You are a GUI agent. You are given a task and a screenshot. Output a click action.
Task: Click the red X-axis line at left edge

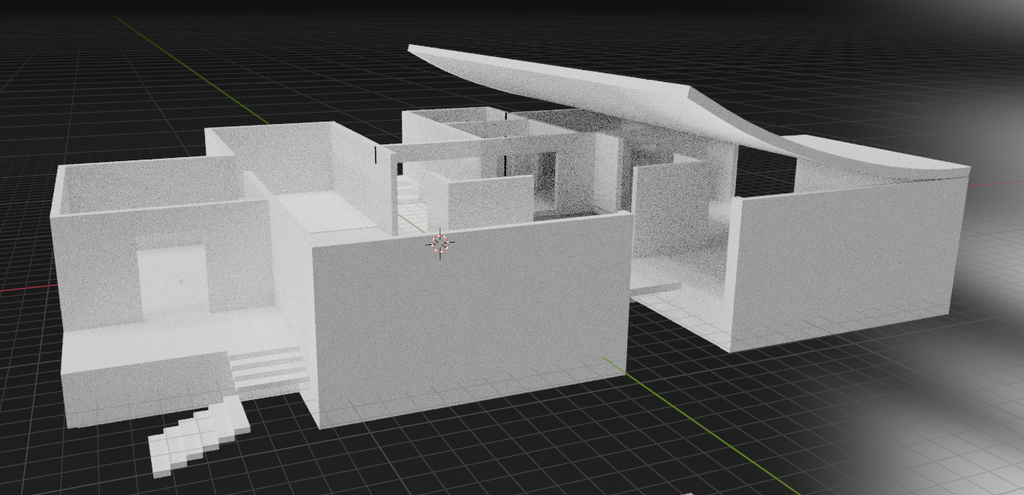[25, 289]
